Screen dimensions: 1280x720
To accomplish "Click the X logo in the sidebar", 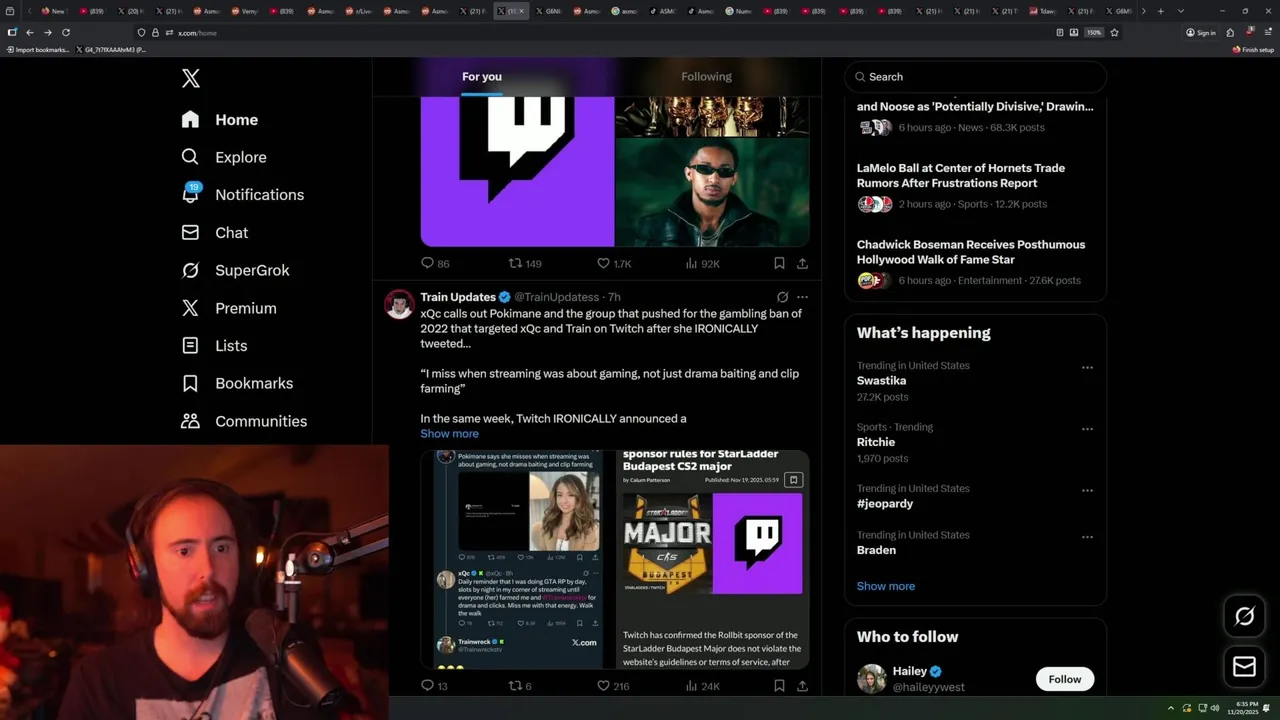I will 191,78.
